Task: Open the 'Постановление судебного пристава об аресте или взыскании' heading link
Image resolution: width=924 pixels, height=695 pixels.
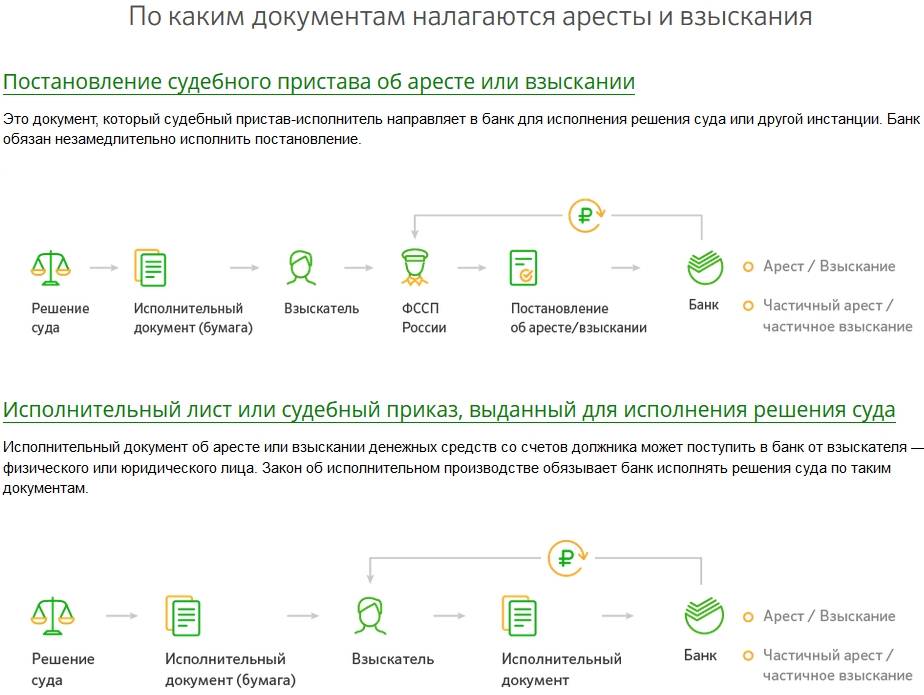Action: click(x=319, y=81)
